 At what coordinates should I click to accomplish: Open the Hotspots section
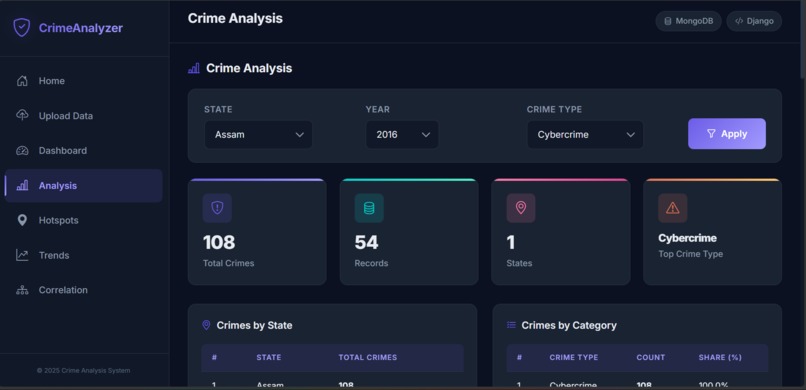coord(84,220)
